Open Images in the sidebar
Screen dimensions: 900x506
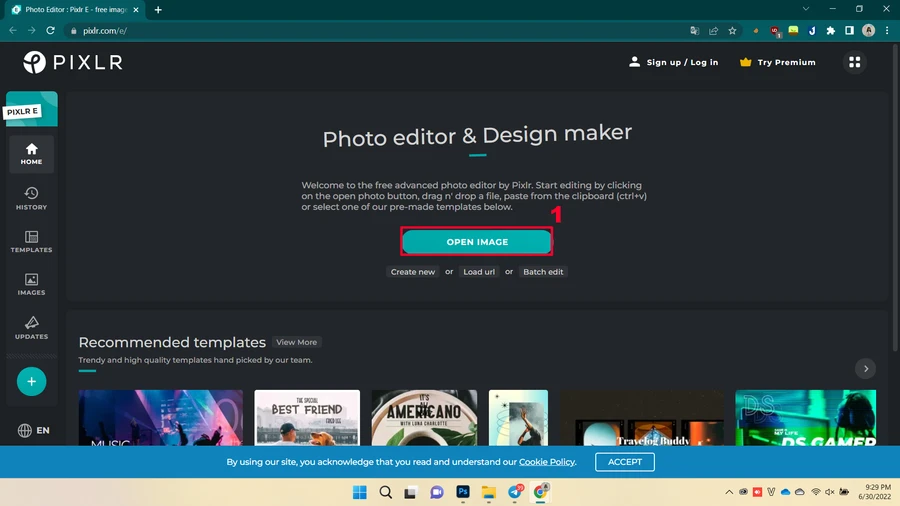[x=32, y=285]
